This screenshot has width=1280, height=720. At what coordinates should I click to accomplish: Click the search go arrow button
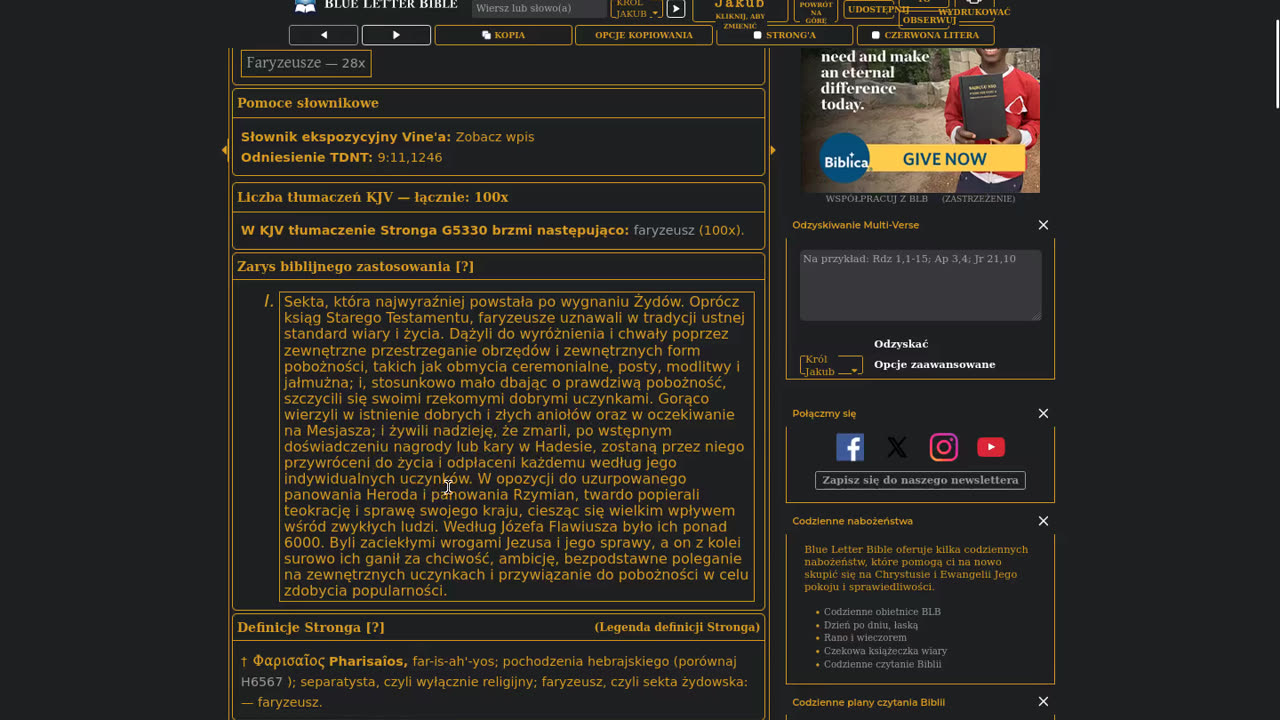point(676,9)
